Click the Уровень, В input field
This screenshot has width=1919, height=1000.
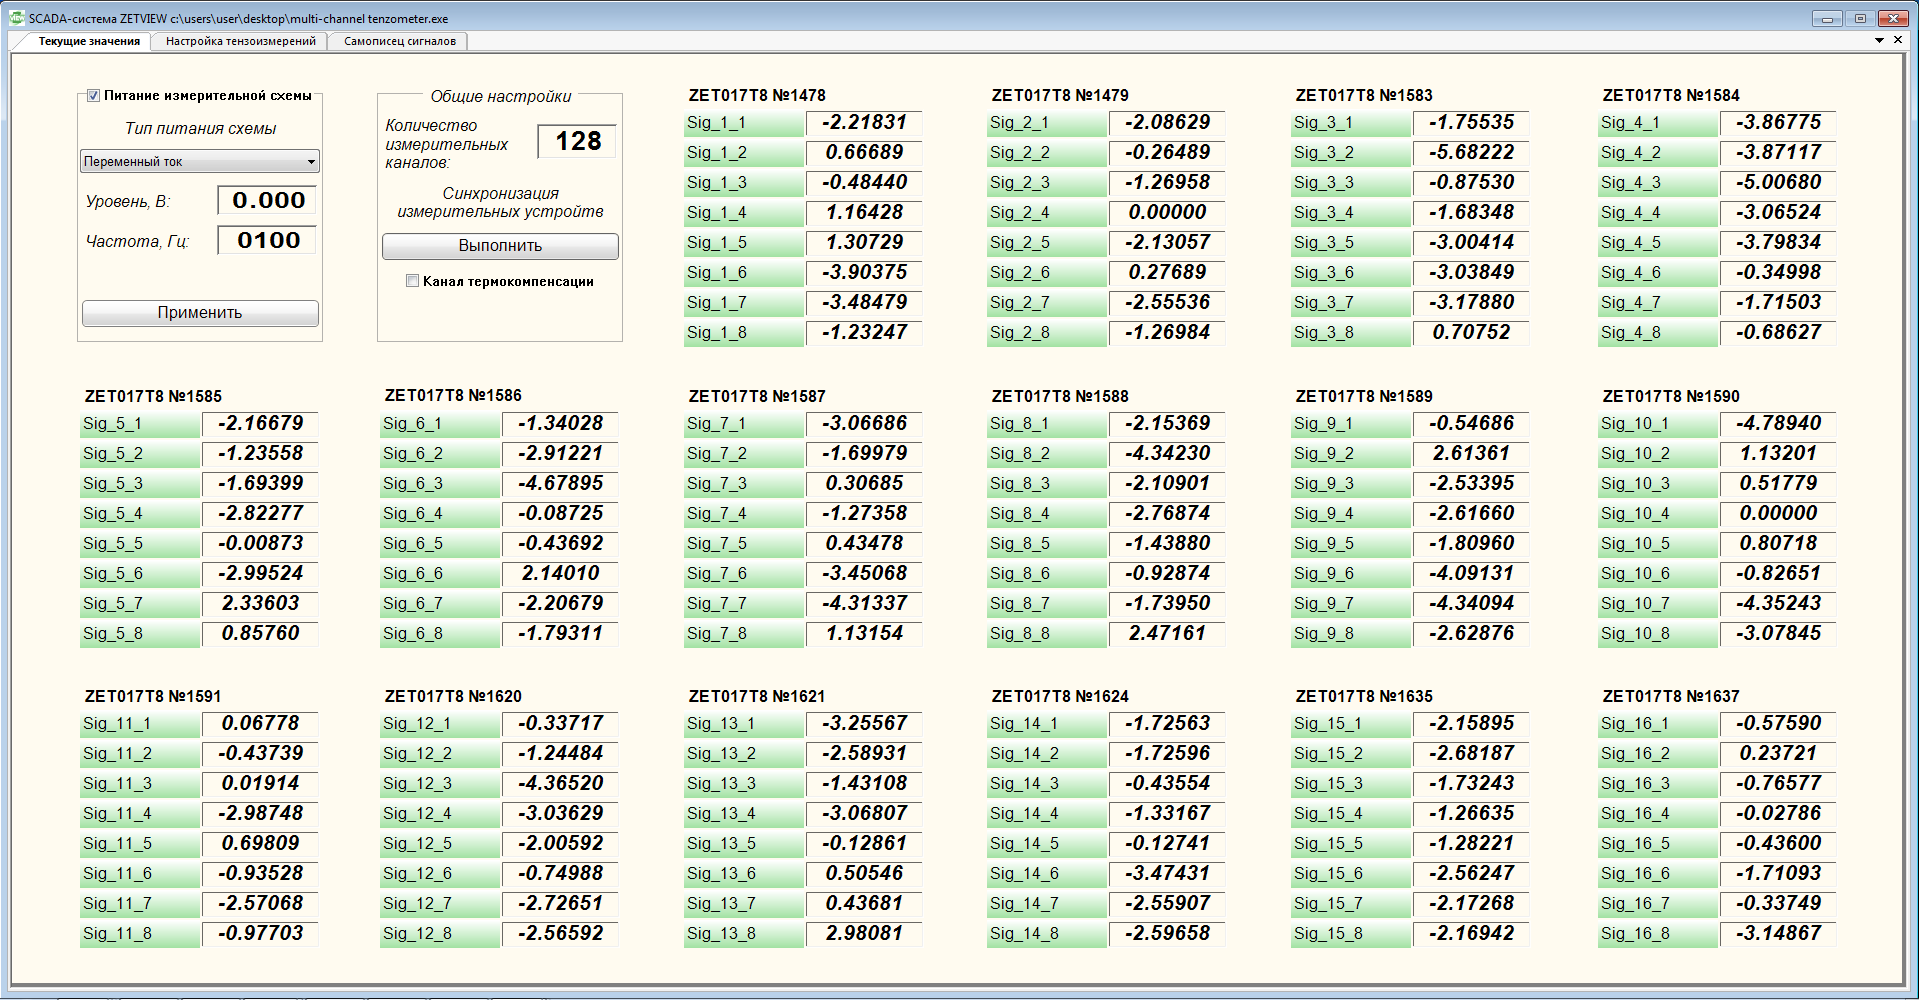(268, 200)
